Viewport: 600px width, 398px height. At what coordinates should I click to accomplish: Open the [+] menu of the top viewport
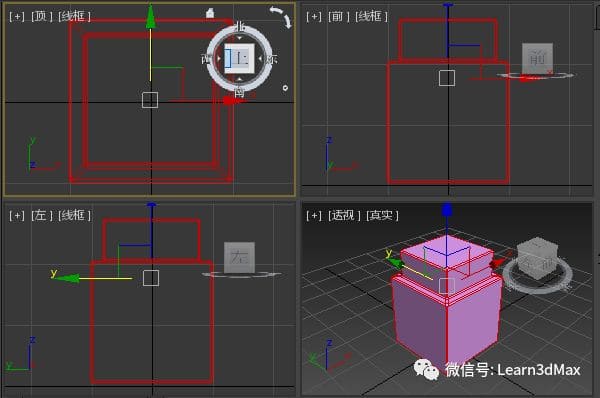coord(17,16)
